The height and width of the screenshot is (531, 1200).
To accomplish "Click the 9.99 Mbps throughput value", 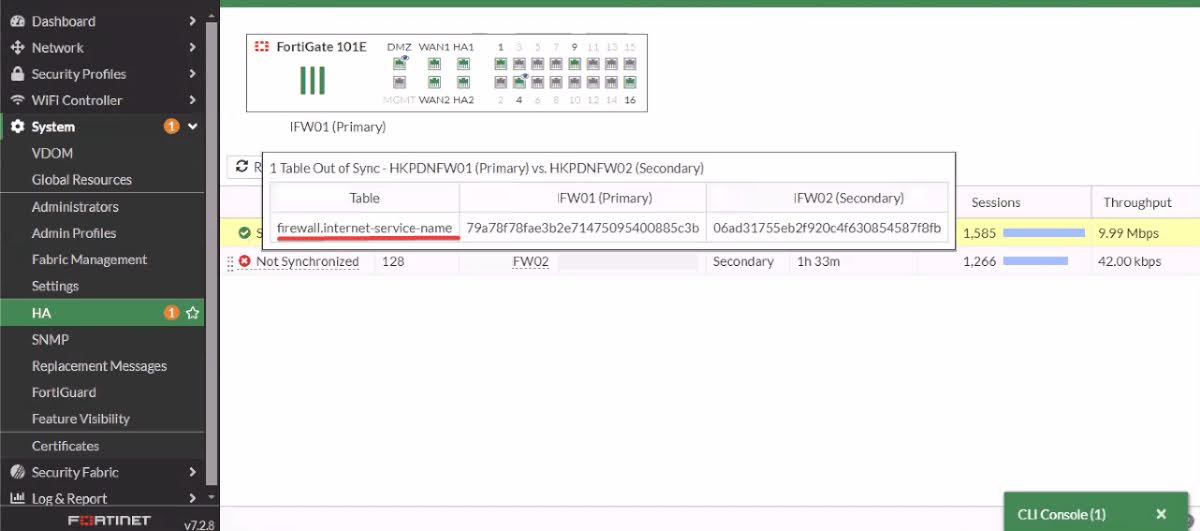I will click(1128, 233).
